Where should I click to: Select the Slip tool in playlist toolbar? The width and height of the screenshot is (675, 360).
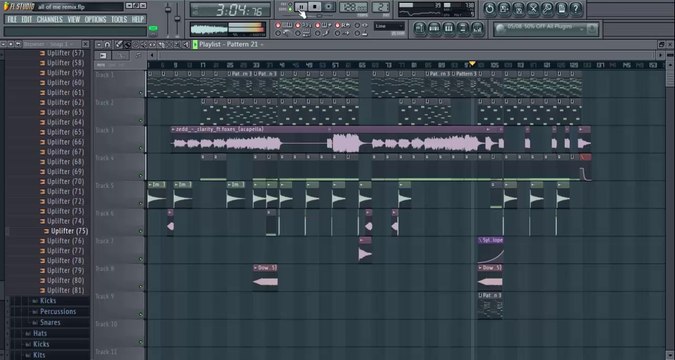[x=152, y=44]
